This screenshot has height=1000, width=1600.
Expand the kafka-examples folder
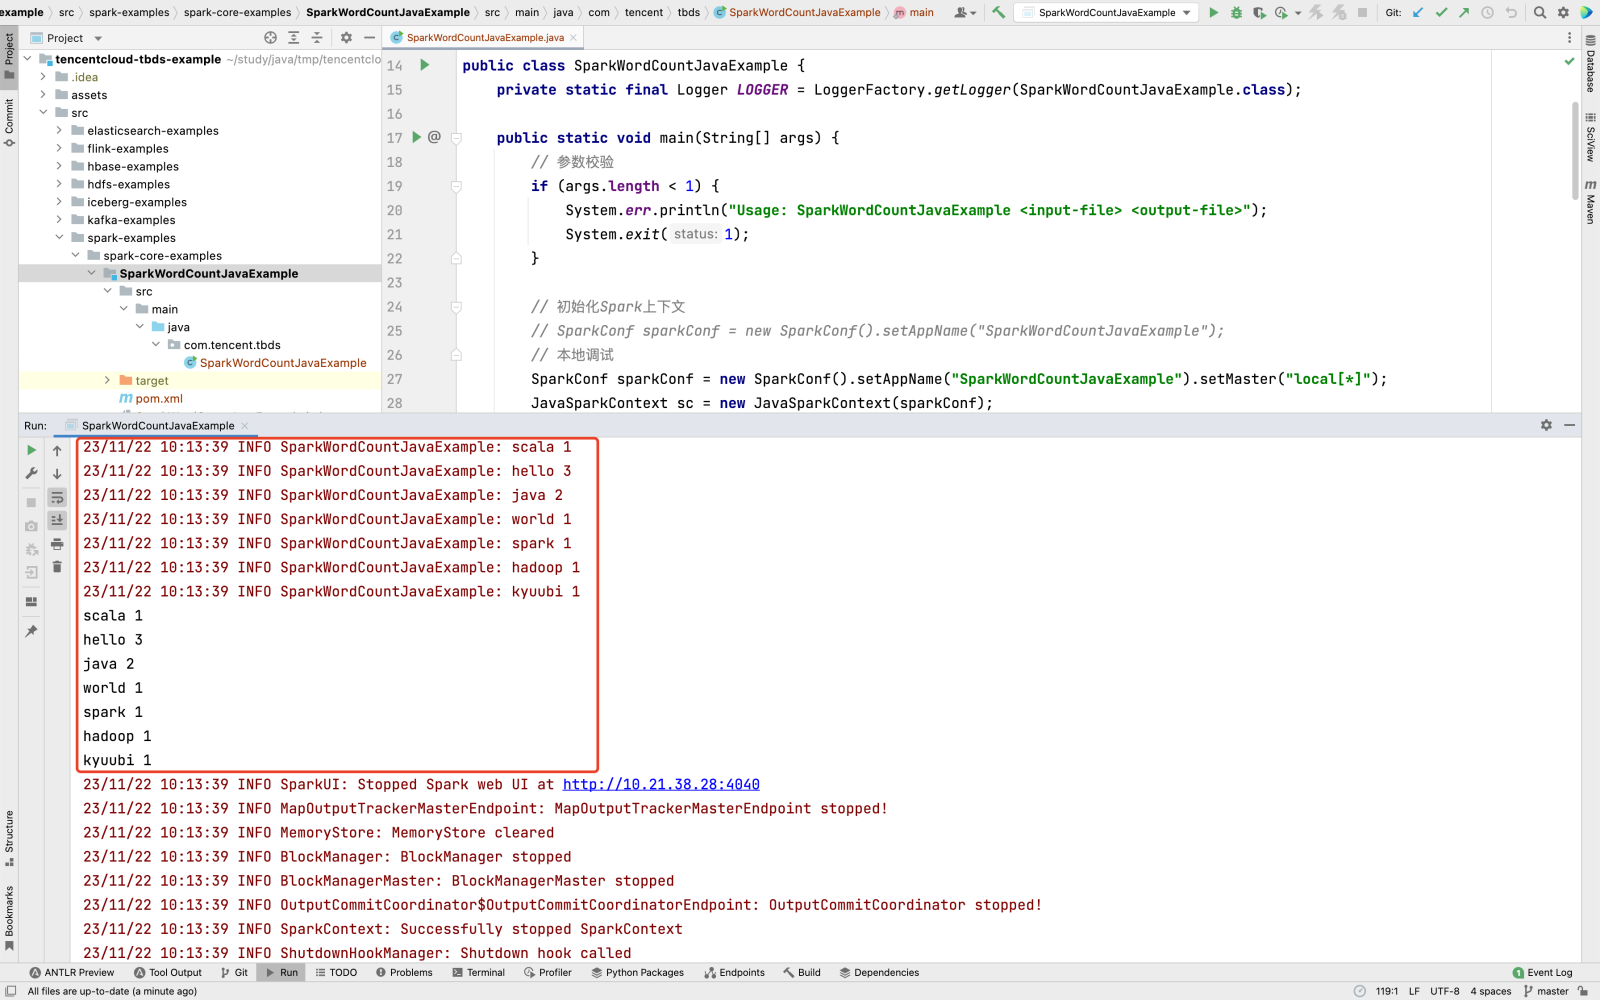pyautogui.click(x=59, y=220)
